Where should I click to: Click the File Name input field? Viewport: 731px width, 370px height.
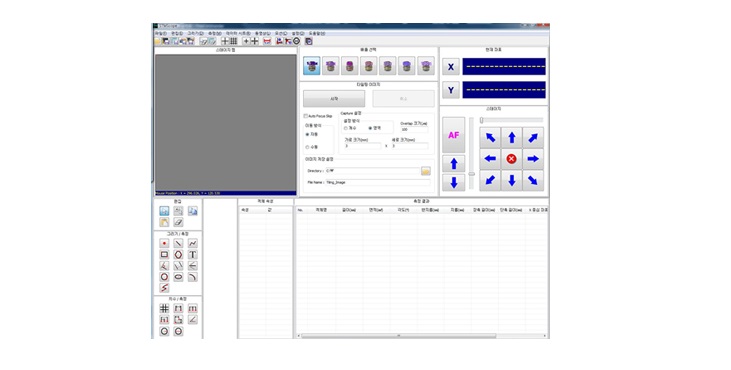(377, 183)
